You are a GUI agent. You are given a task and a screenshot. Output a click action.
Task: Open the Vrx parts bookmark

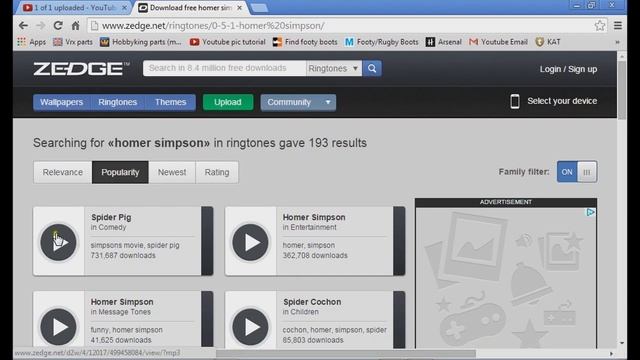pos(73,42)
